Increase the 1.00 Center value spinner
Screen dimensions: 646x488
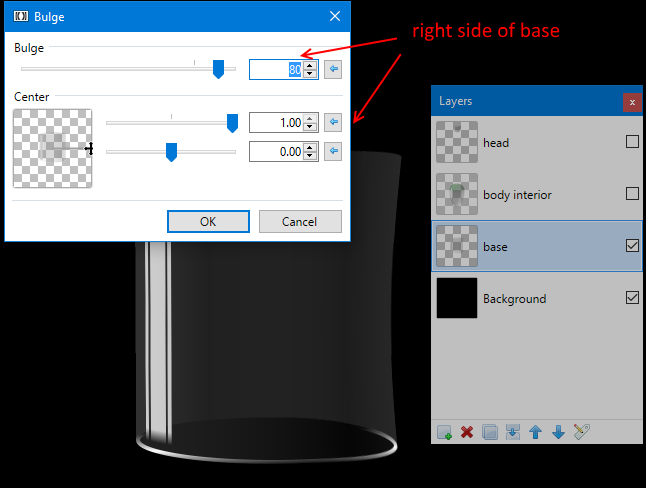310,118
